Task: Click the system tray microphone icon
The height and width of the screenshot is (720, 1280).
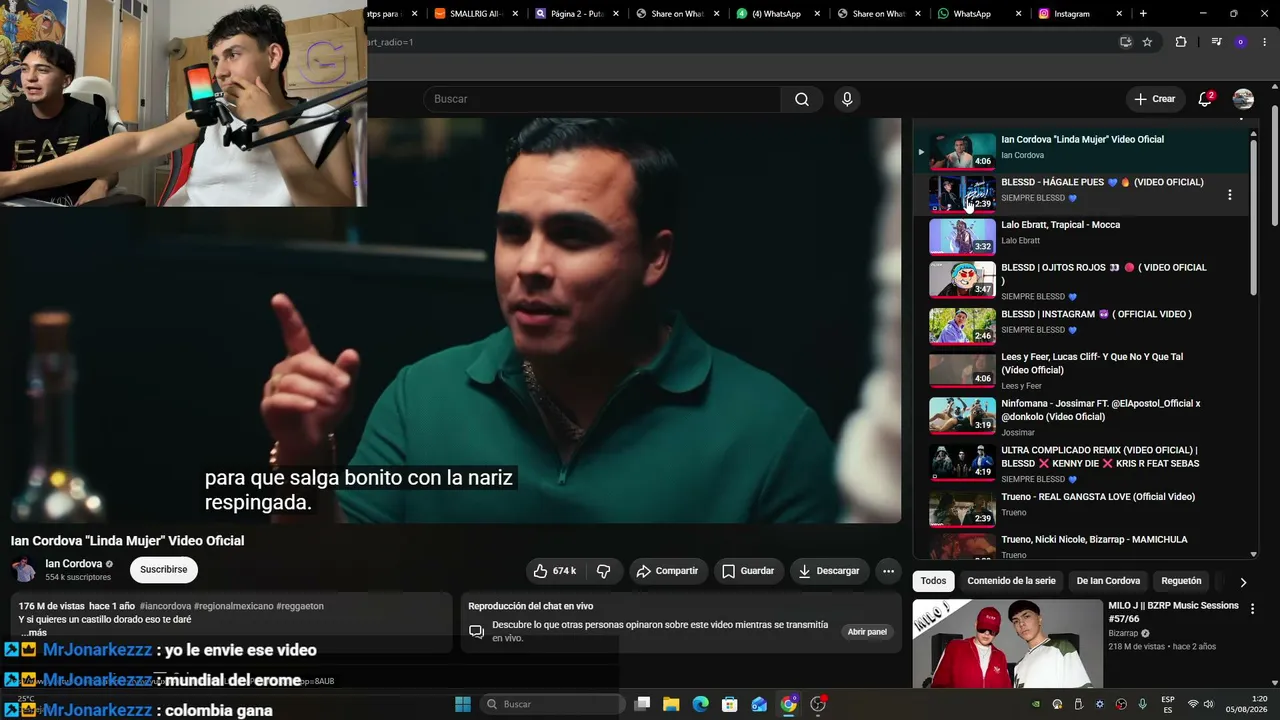Action: [x=1142, y=704]
